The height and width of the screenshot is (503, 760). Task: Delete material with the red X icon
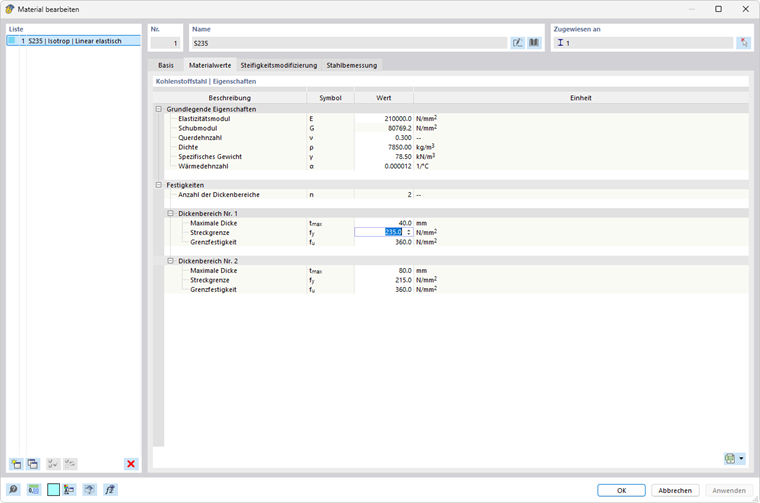pos(131,464)
